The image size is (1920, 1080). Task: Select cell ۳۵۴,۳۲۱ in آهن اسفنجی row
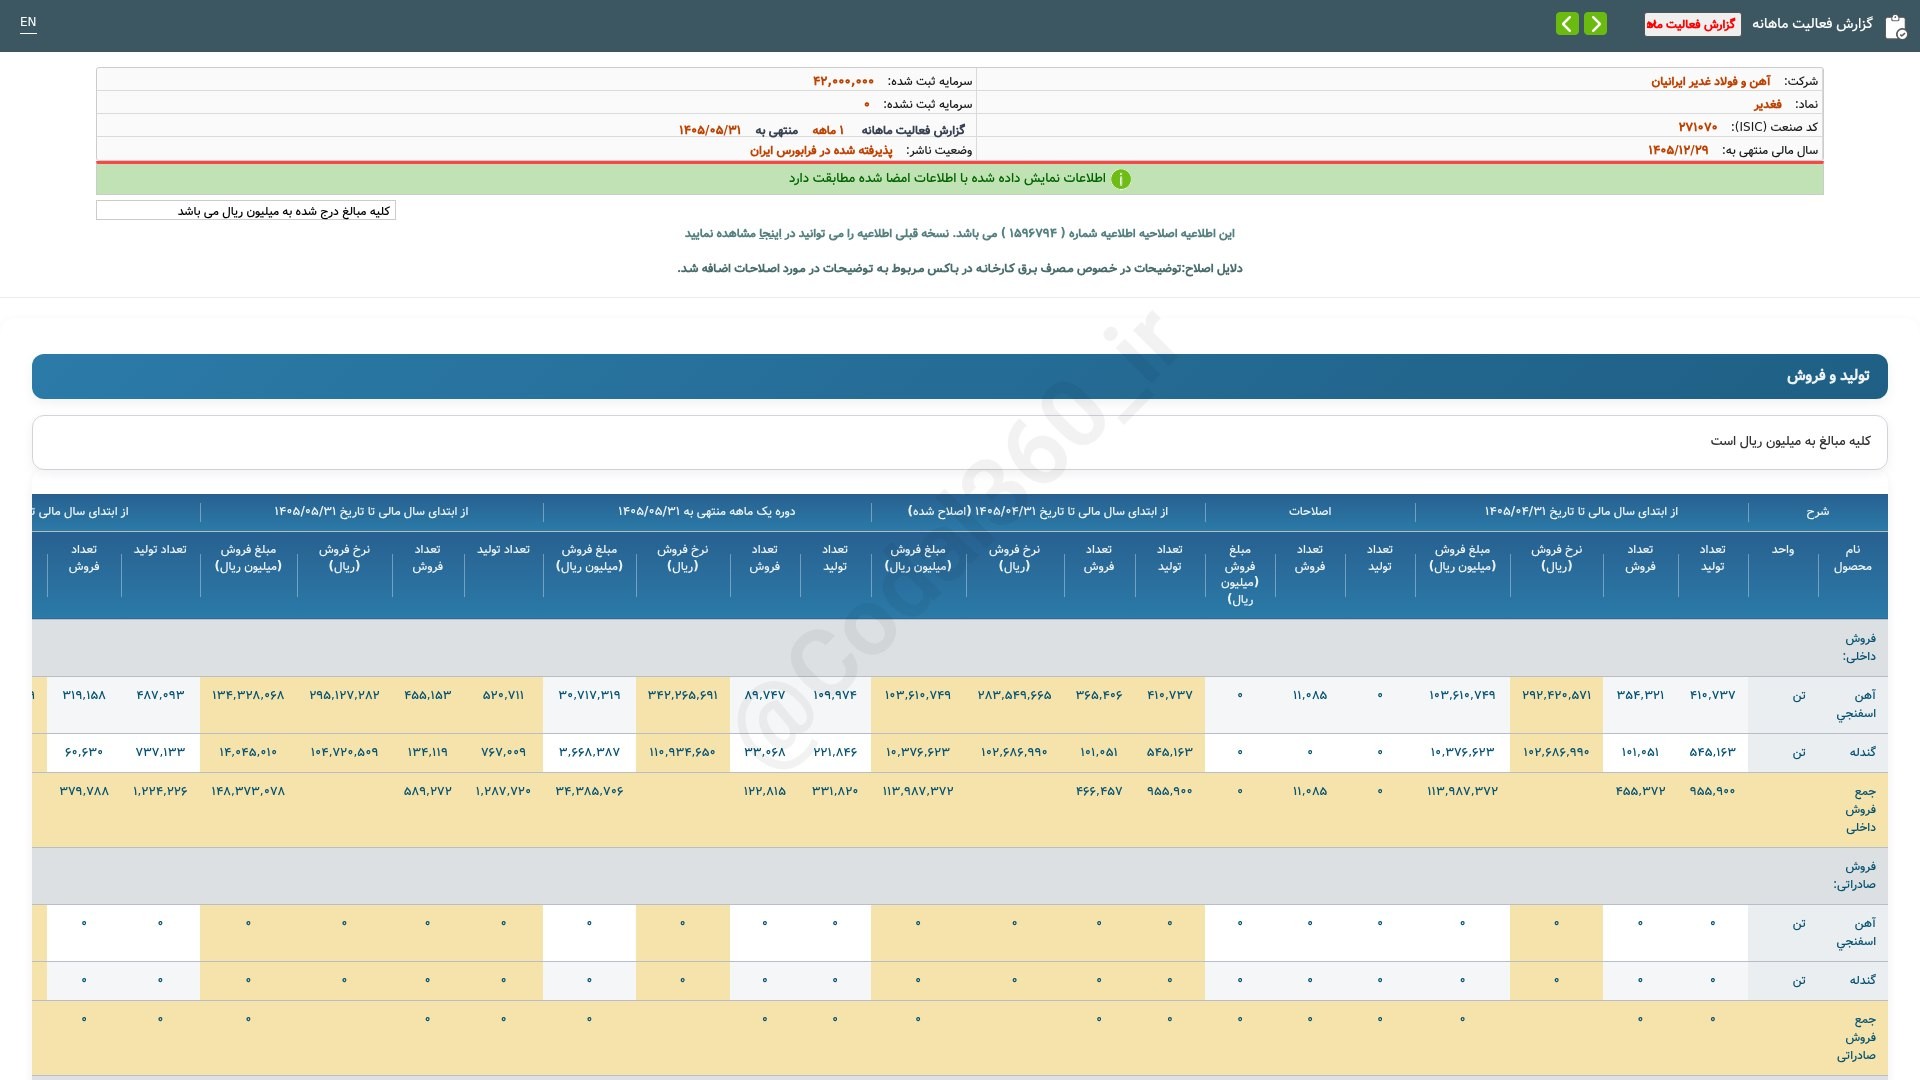pos(1640,695)
